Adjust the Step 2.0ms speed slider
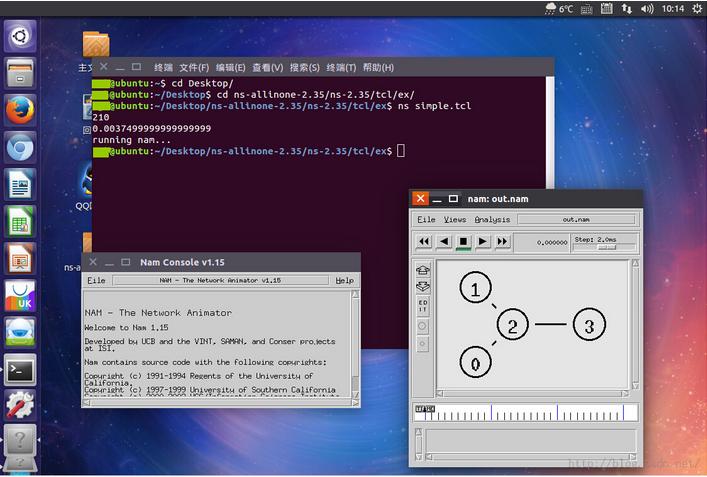The width and height of the screenshot is (707, 477). click(x=604, y=246)
